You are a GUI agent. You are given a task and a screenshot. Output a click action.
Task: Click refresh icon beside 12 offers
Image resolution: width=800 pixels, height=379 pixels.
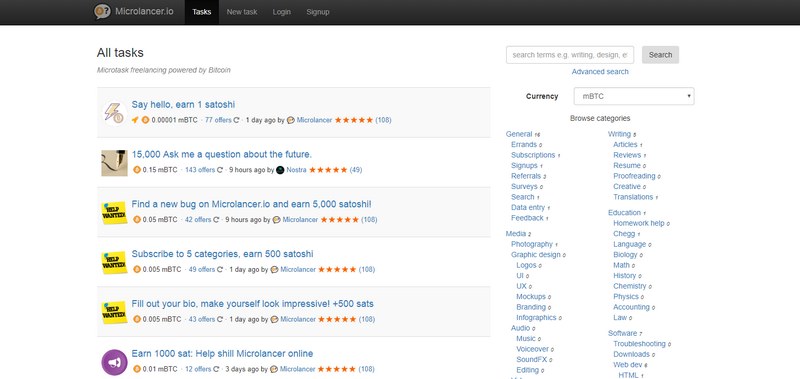(216, 369)
